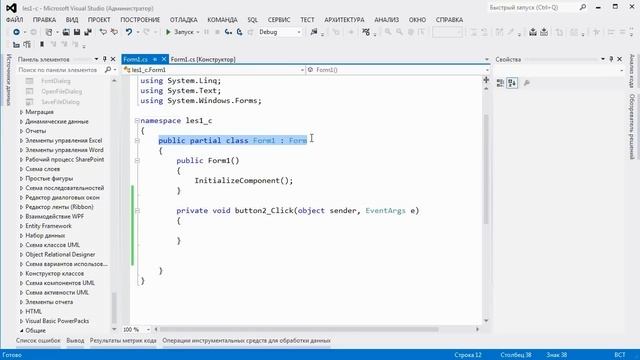
Task: Open the ОТЛАДКА menu
Action: [184, 20]
